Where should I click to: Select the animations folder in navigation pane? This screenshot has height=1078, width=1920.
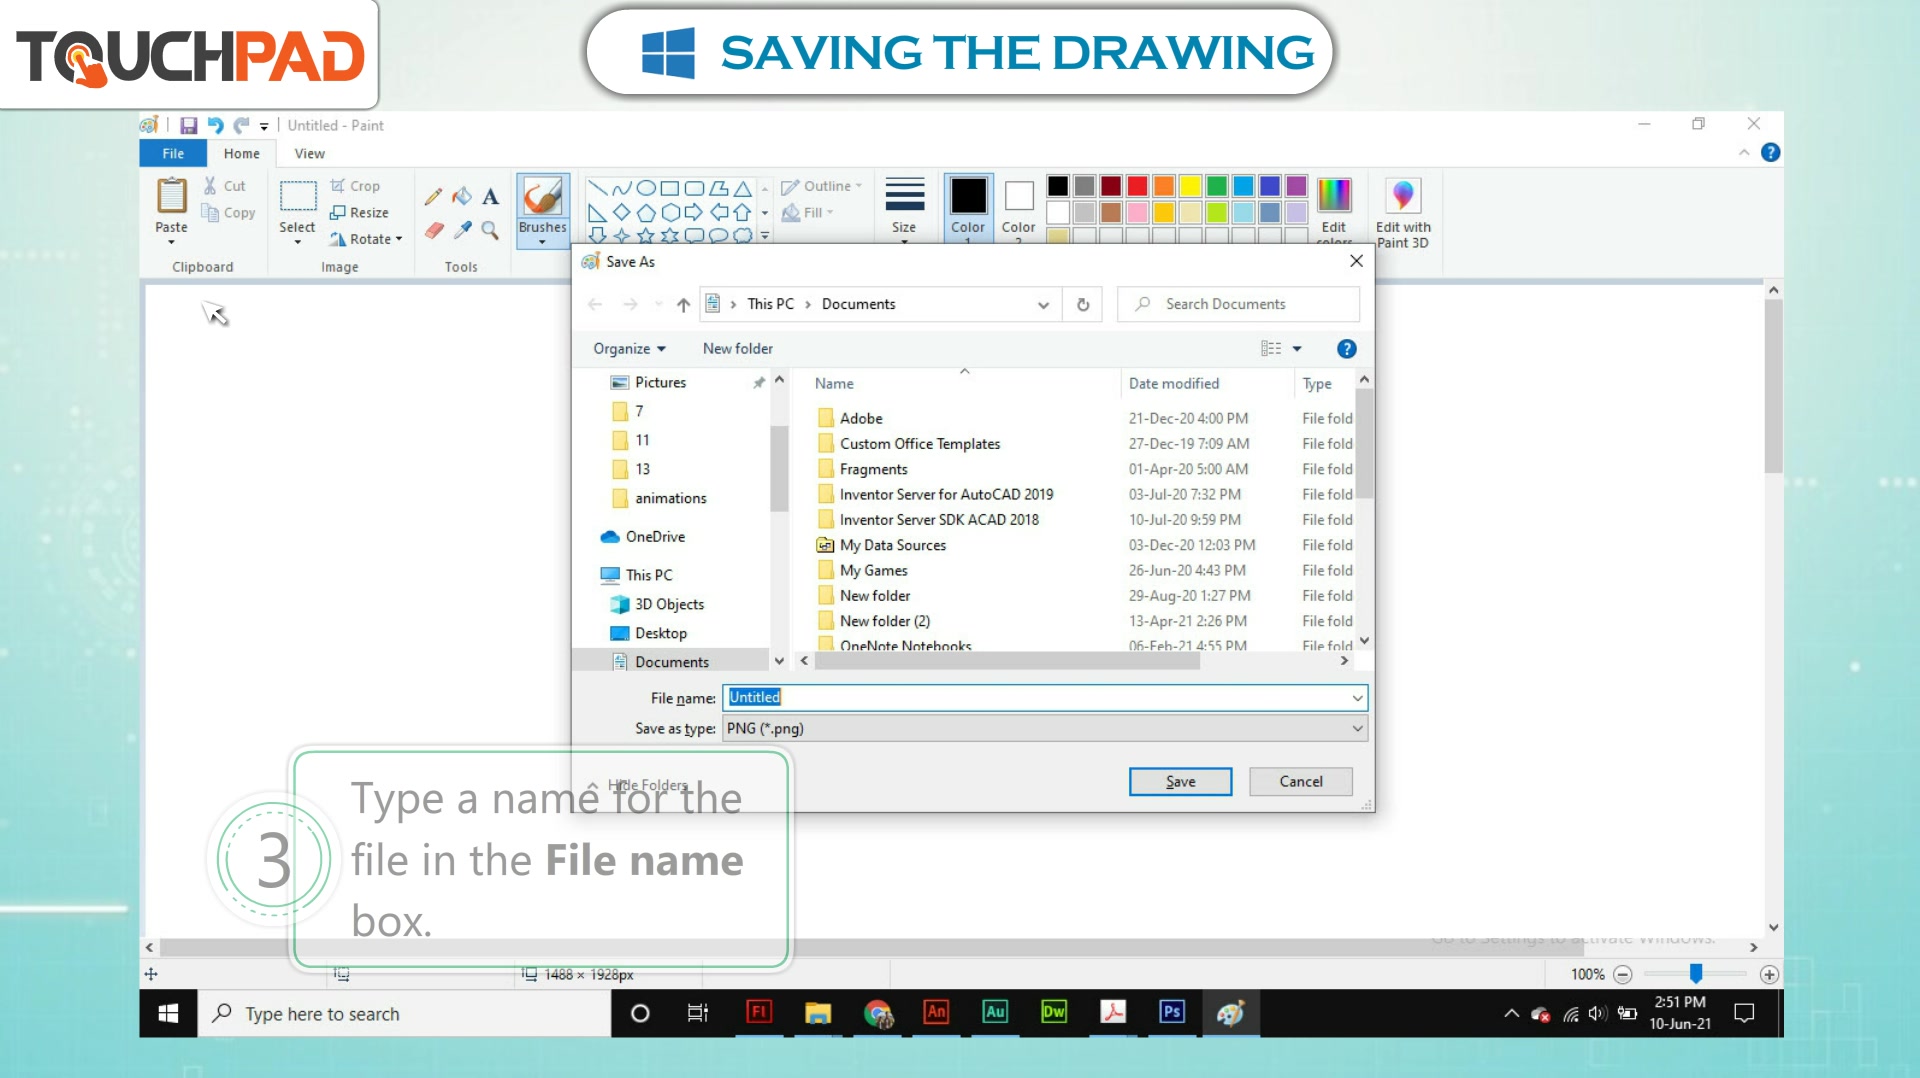point(670,498)
